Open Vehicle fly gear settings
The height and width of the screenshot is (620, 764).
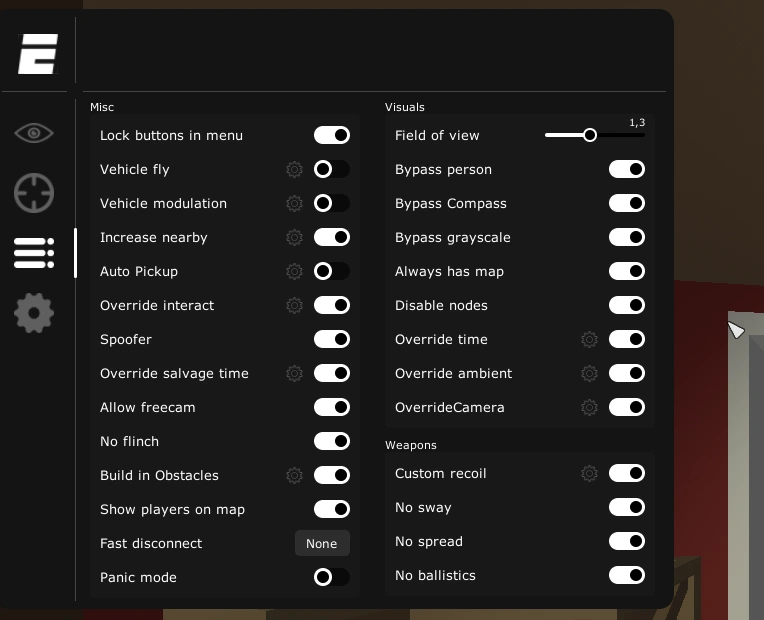point(294,170)
